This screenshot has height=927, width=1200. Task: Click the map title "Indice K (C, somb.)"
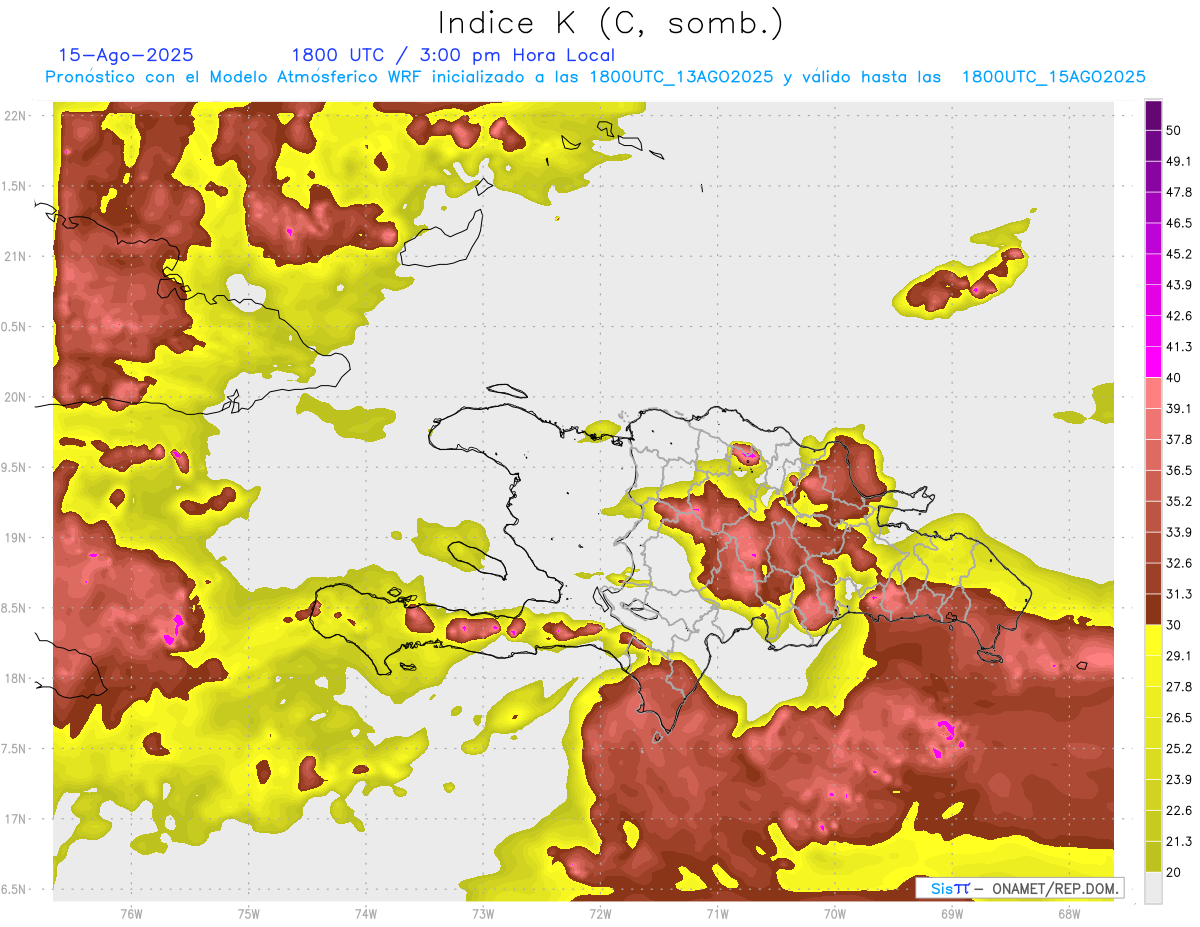click(x=611, y=22)
